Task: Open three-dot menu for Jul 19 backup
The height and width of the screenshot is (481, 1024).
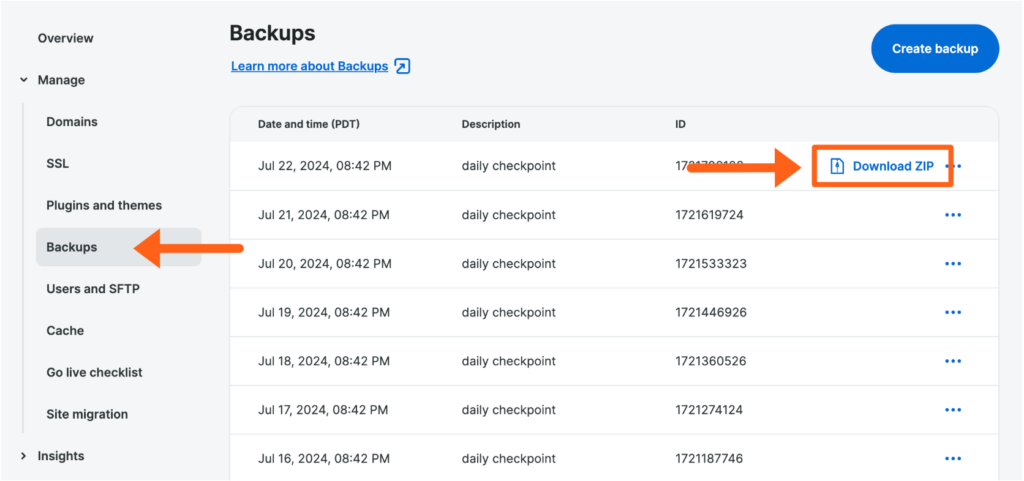Action: pyautogui.click(x=952, y=313)
